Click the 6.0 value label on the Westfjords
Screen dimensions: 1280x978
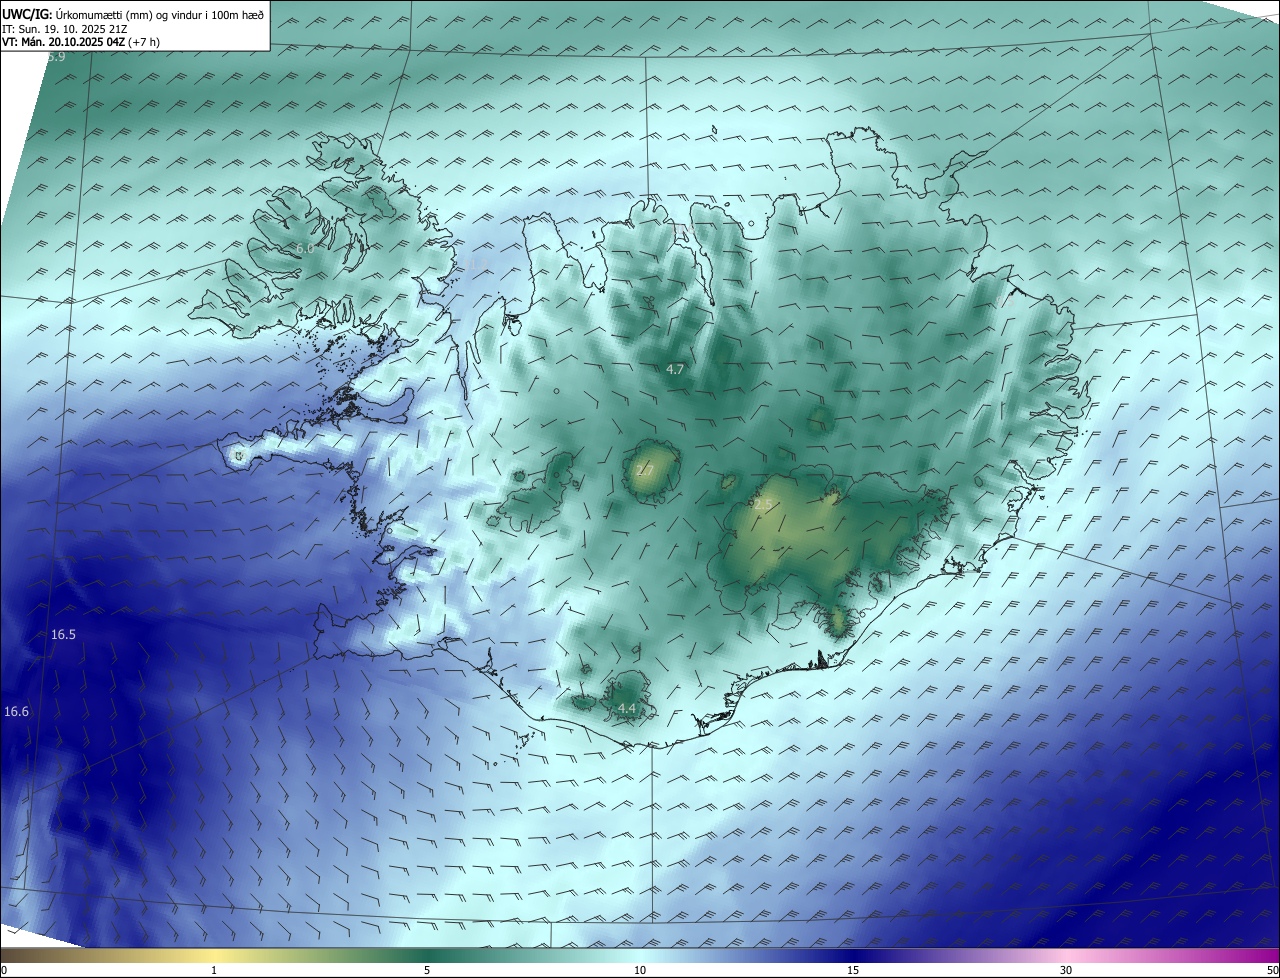click(304, 248)
